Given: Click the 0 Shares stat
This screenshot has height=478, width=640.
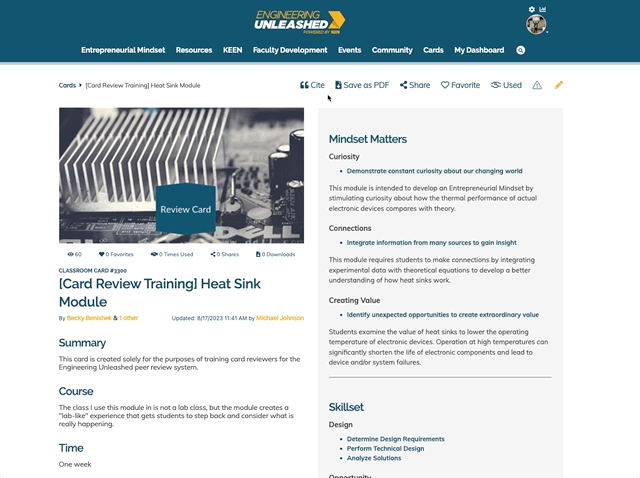Looking at the screenshot, I should click(x=224, y=254).
